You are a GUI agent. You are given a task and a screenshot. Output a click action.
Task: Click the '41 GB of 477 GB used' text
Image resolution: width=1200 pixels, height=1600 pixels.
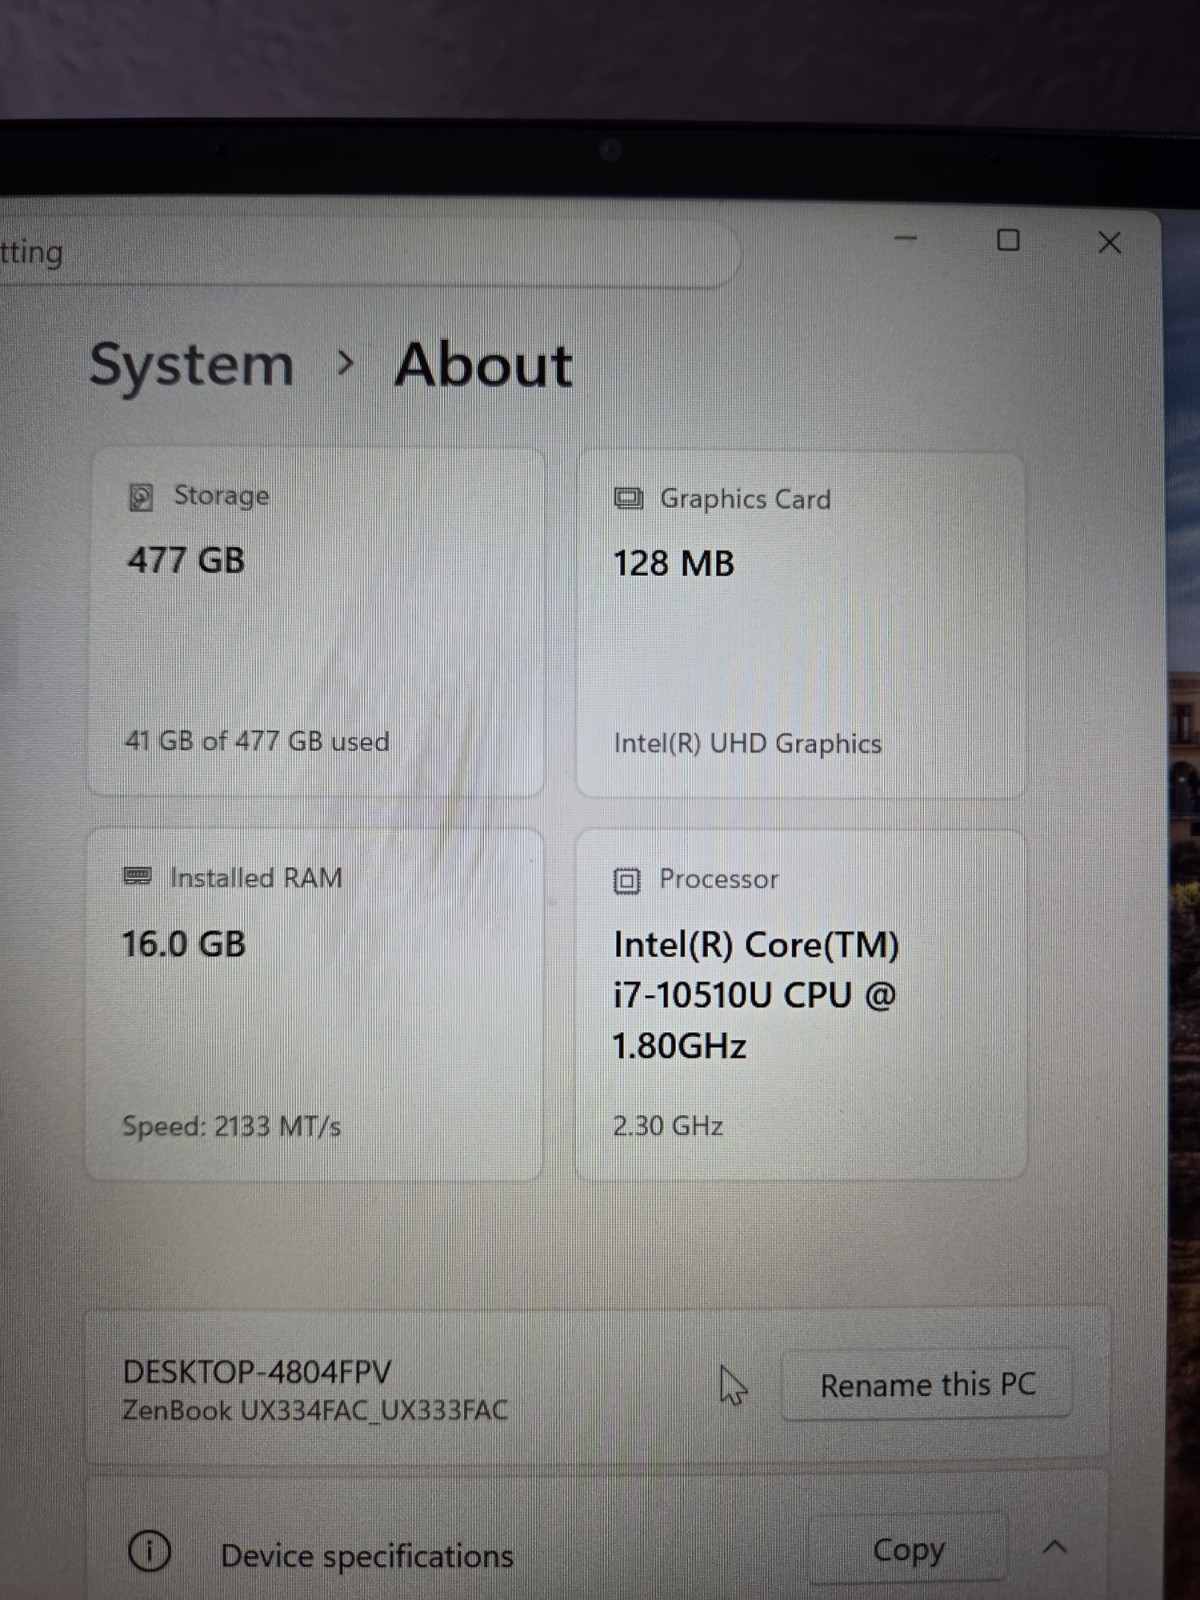pyautogui.click(x=257, y=741)
